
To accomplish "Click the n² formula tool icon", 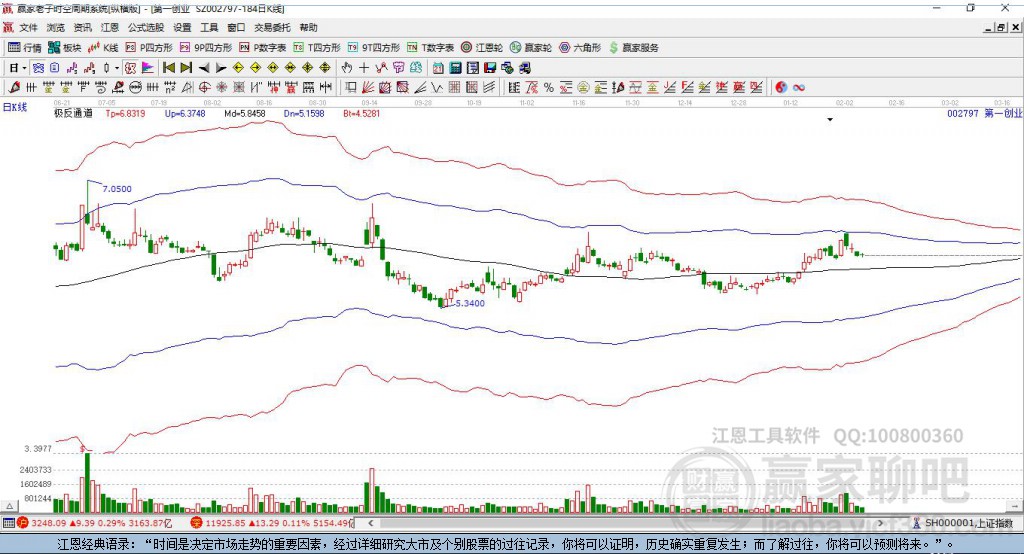I will (170, 88).
